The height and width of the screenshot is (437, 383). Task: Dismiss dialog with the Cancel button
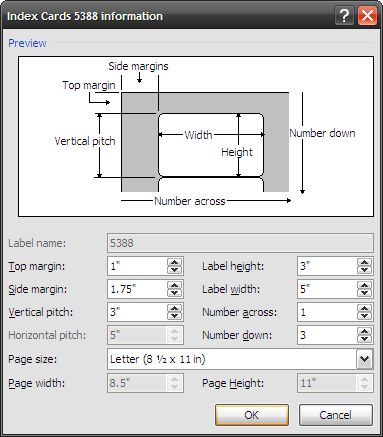click(x=335, y=415)
